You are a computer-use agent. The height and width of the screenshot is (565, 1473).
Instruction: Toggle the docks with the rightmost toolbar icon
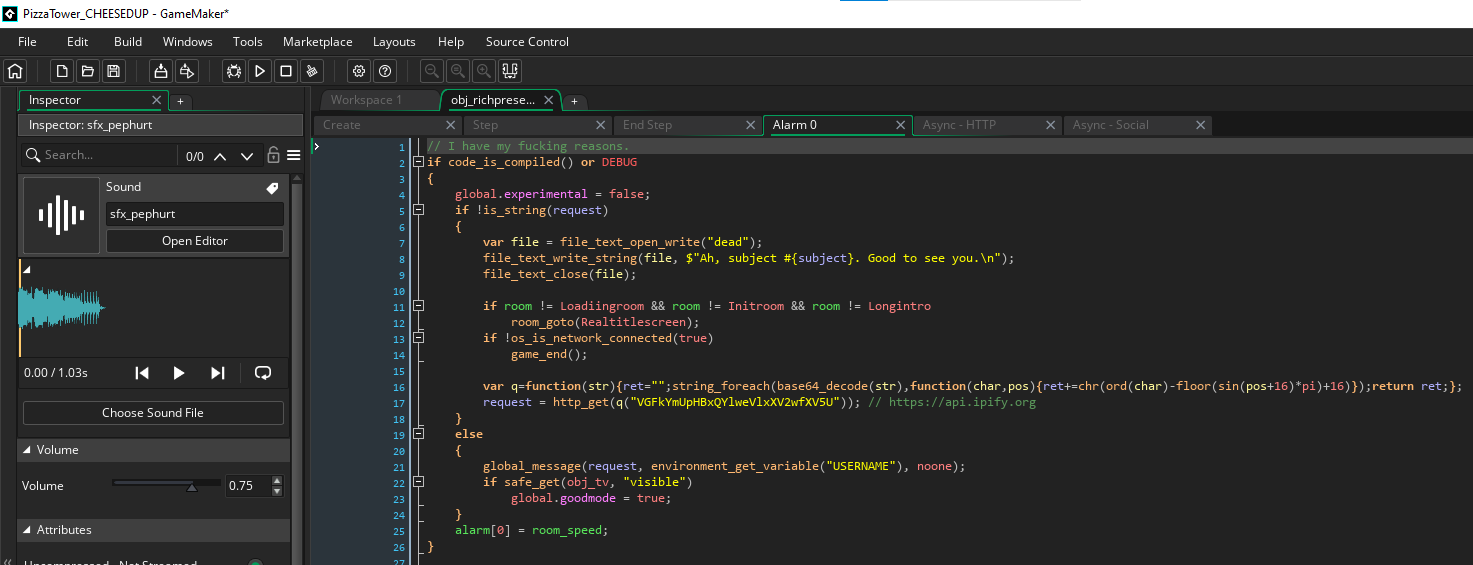(510, 71)
